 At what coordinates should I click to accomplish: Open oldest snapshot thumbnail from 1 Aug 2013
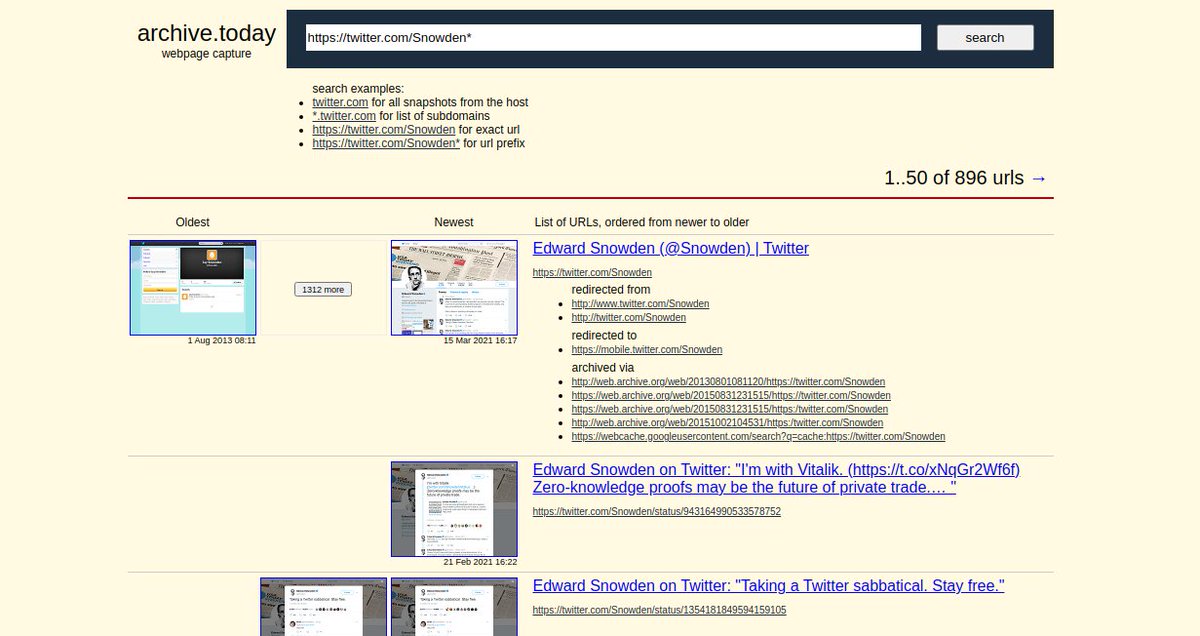(x=193, y=287)
